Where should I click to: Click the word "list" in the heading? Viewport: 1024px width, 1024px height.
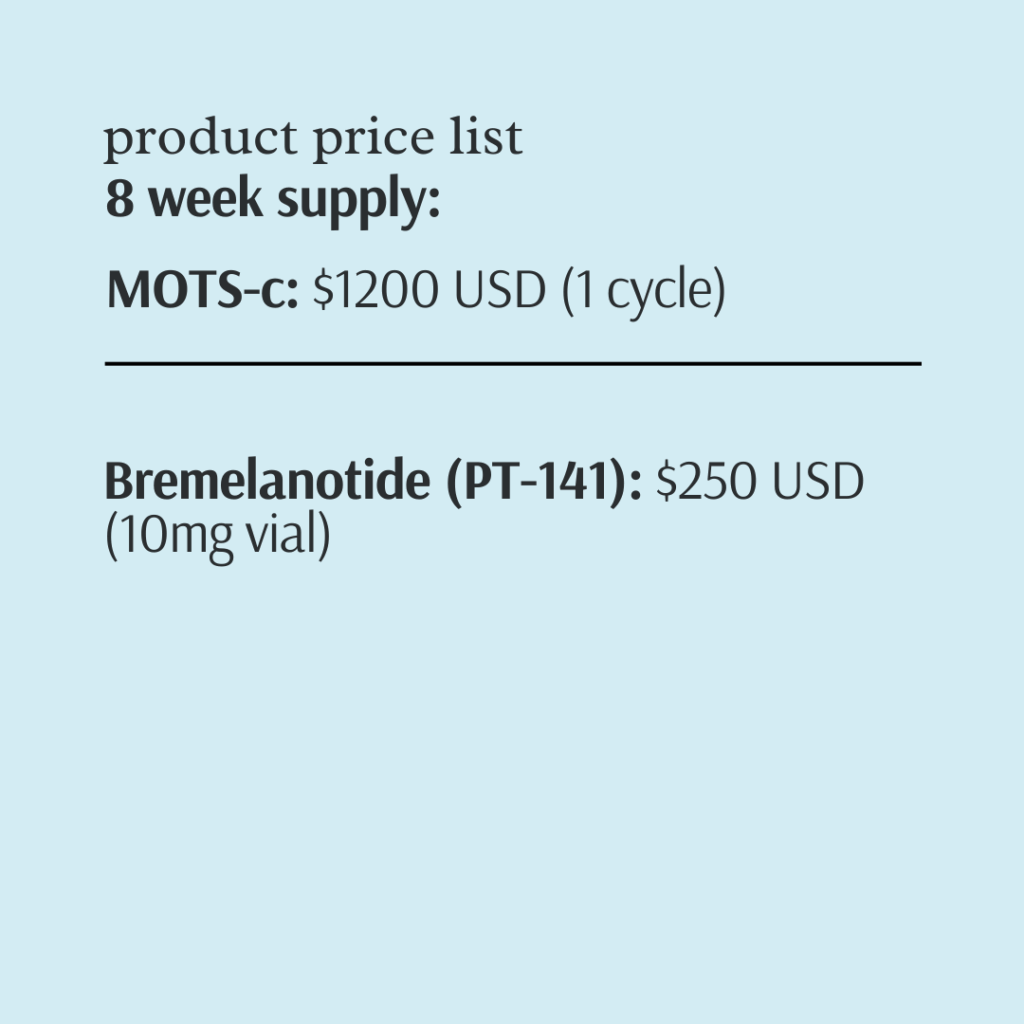click(x=486, y=137)
